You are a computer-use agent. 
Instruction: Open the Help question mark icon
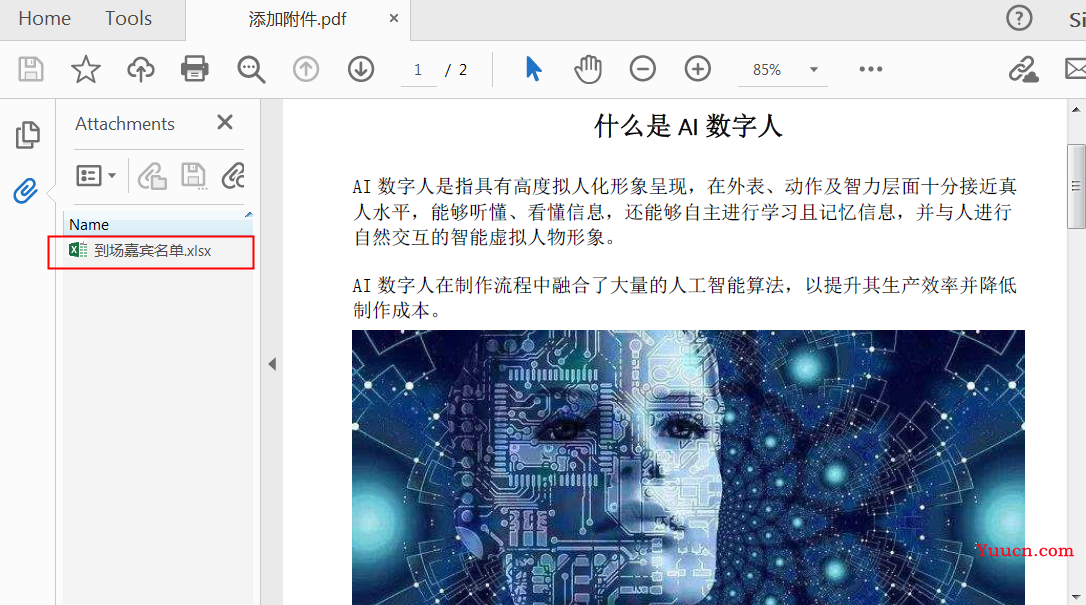[1019, 18]
